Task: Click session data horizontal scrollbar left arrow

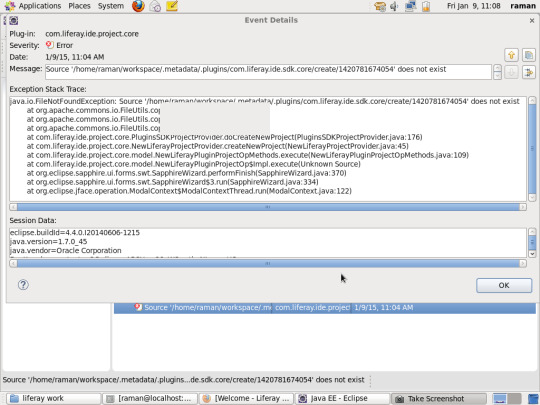Action: tap(13, 263)
